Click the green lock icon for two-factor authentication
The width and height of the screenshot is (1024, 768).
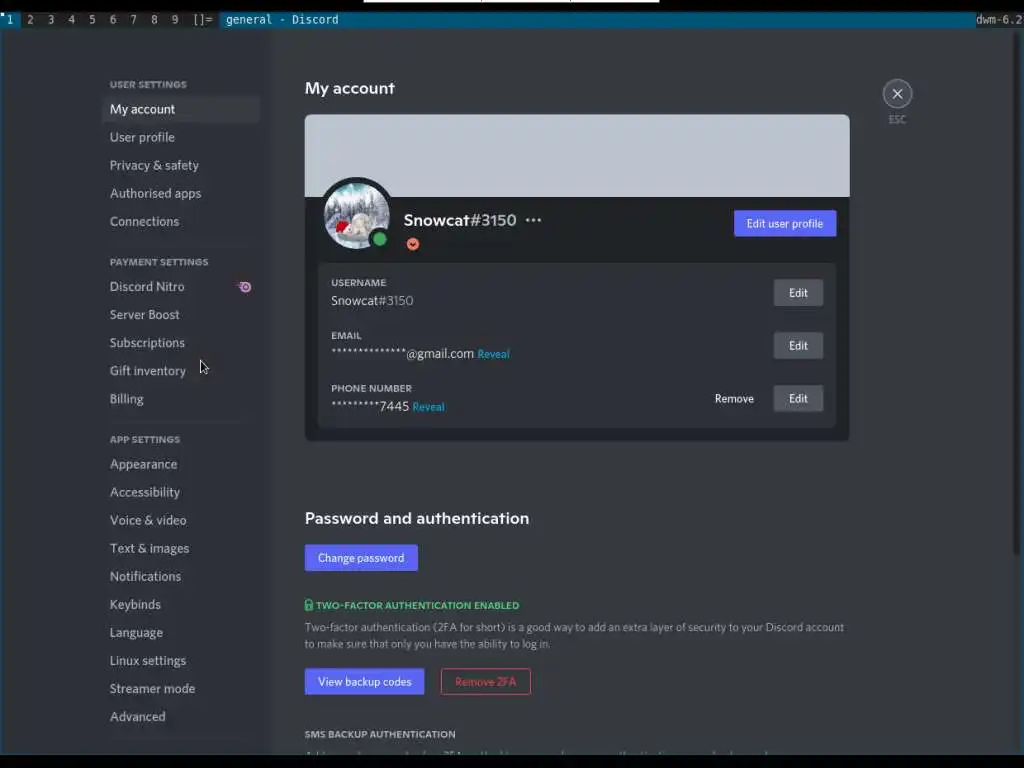[309, 605]
